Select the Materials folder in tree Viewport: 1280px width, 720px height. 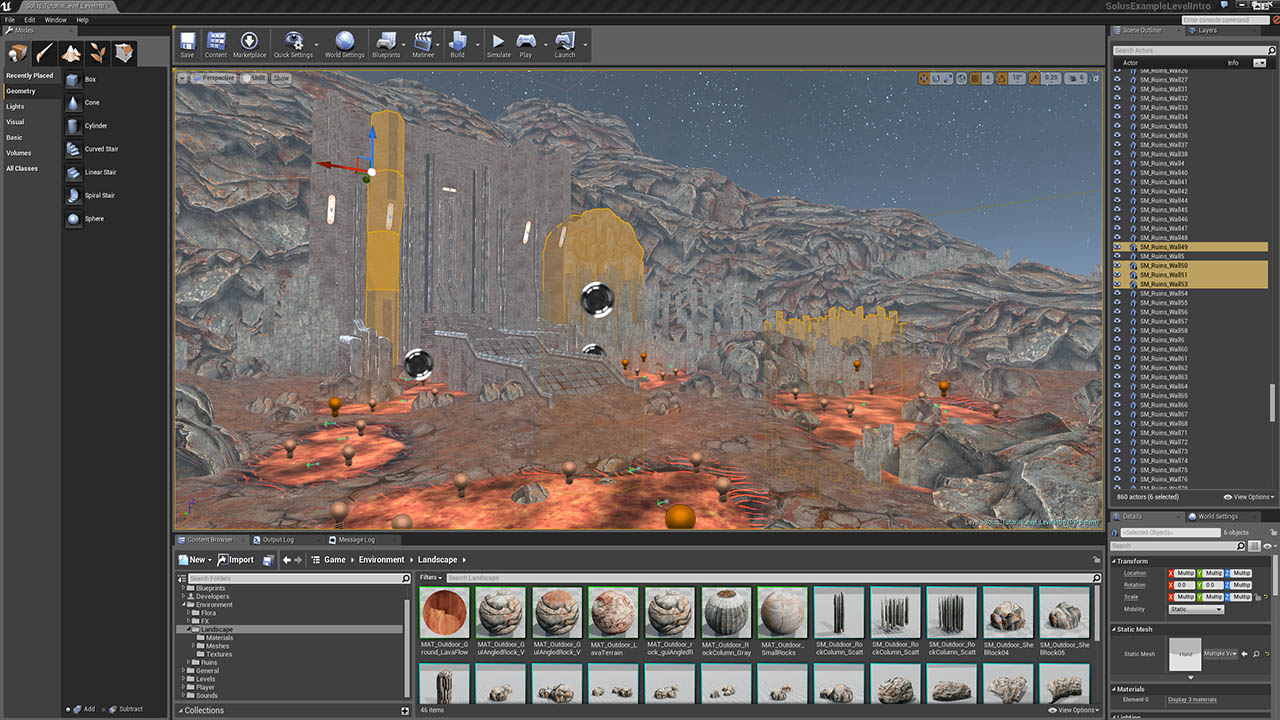click(219, 638)
